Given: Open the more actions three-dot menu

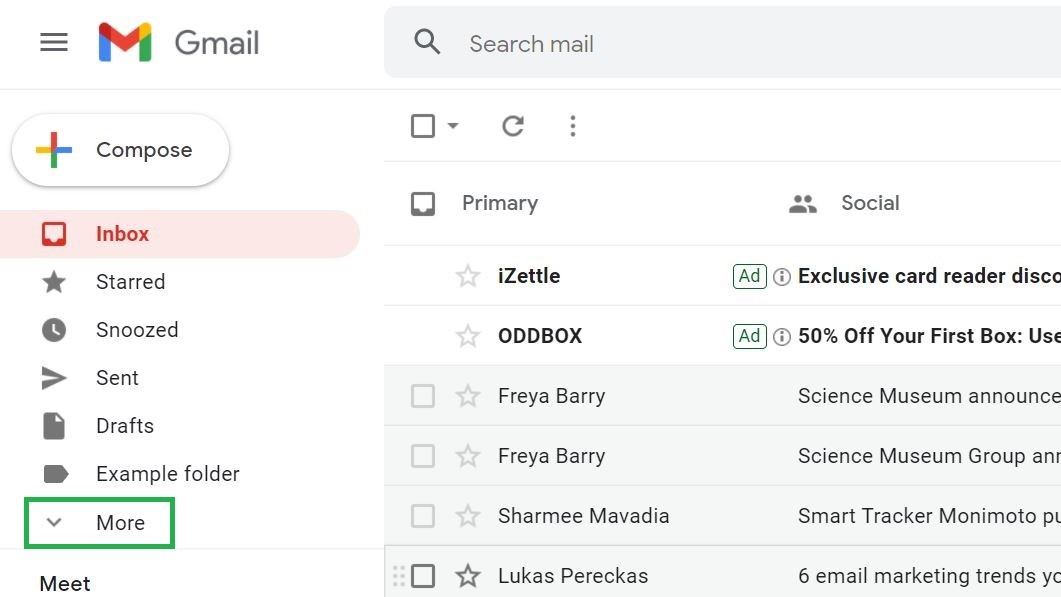Looking at the screenshot, I should pyautogui.click(x=573, y=126).
